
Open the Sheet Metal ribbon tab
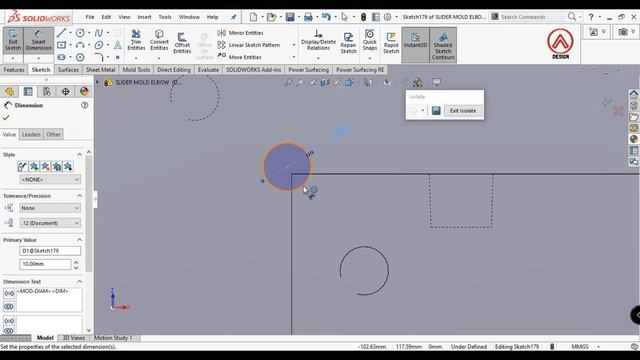[100, 70]
